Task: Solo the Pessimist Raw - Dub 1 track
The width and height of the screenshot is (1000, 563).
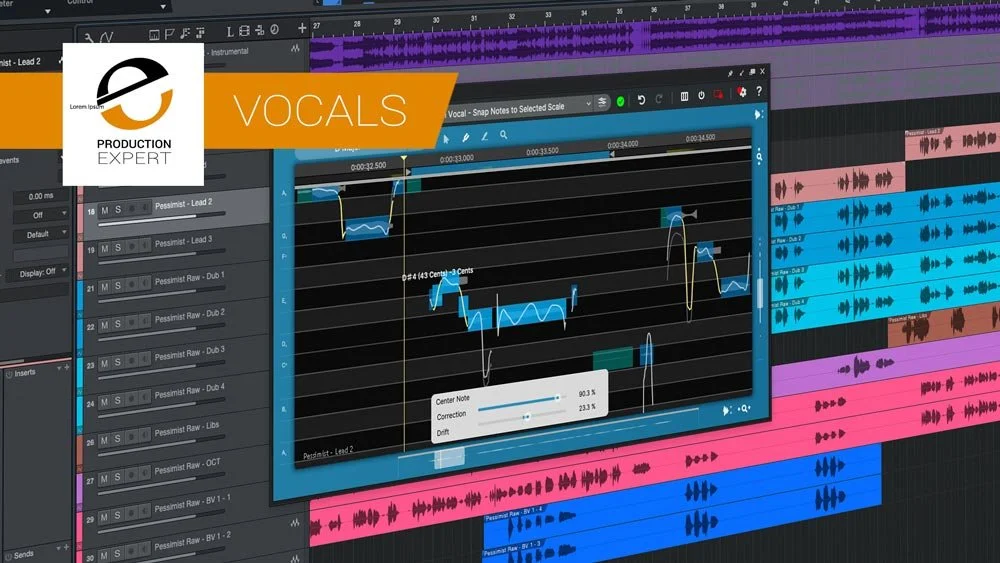Action: click(118, 286)
